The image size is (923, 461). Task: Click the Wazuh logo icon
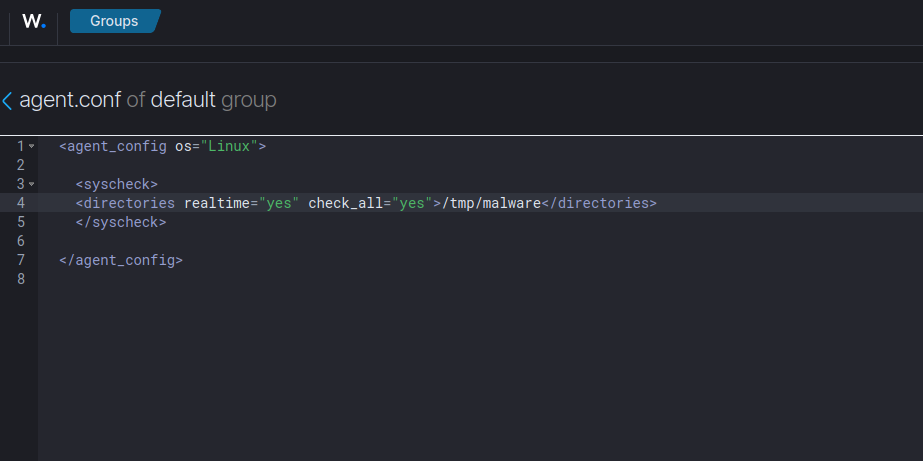34,22
